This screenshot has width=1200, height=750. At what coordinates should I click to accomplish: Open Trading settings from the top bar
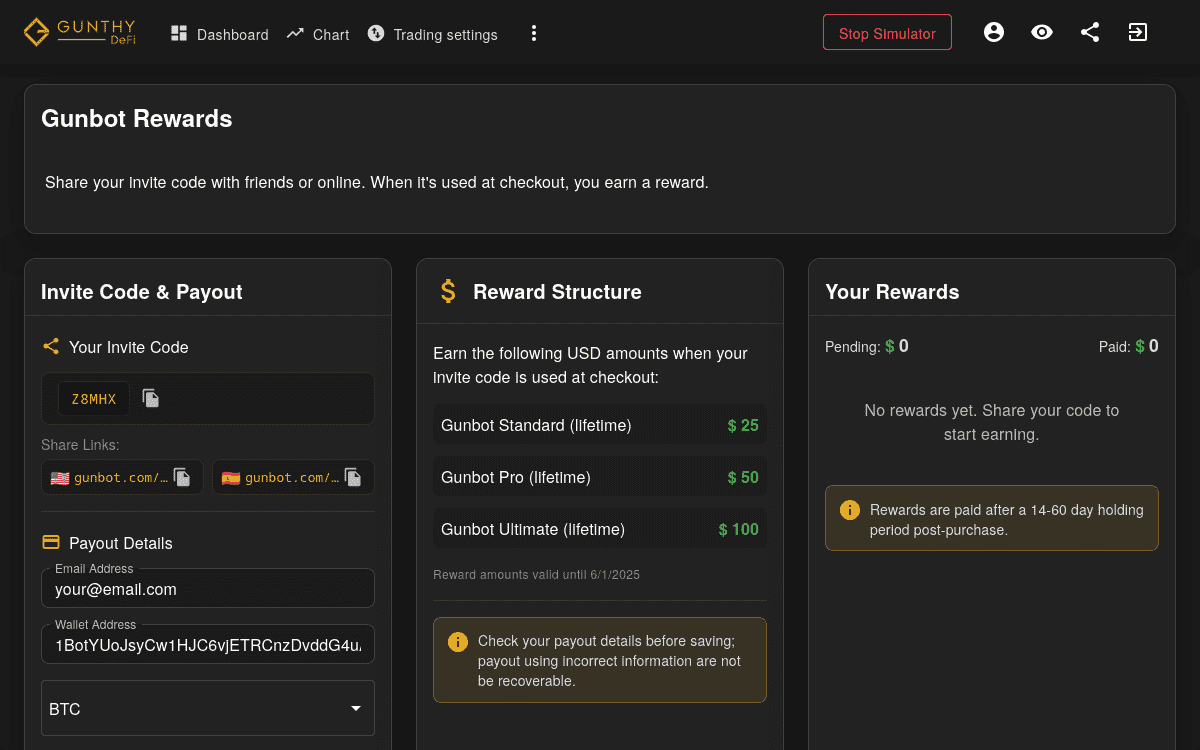[432, 34]
